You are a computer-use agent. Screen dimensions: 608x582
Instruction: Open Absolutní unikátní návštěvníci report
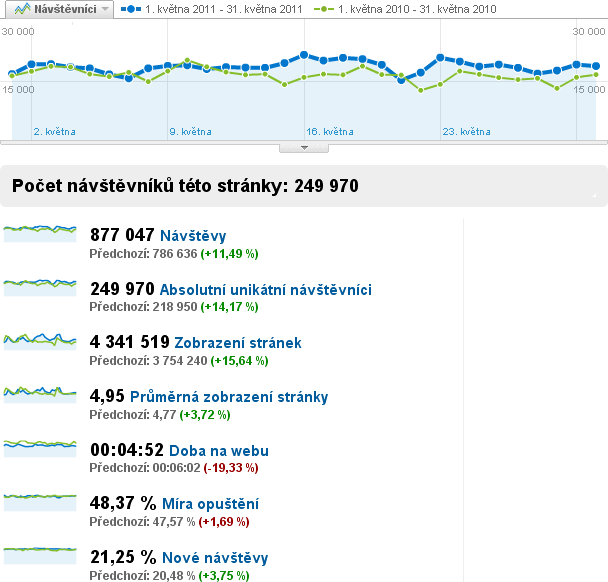[266, 290]
